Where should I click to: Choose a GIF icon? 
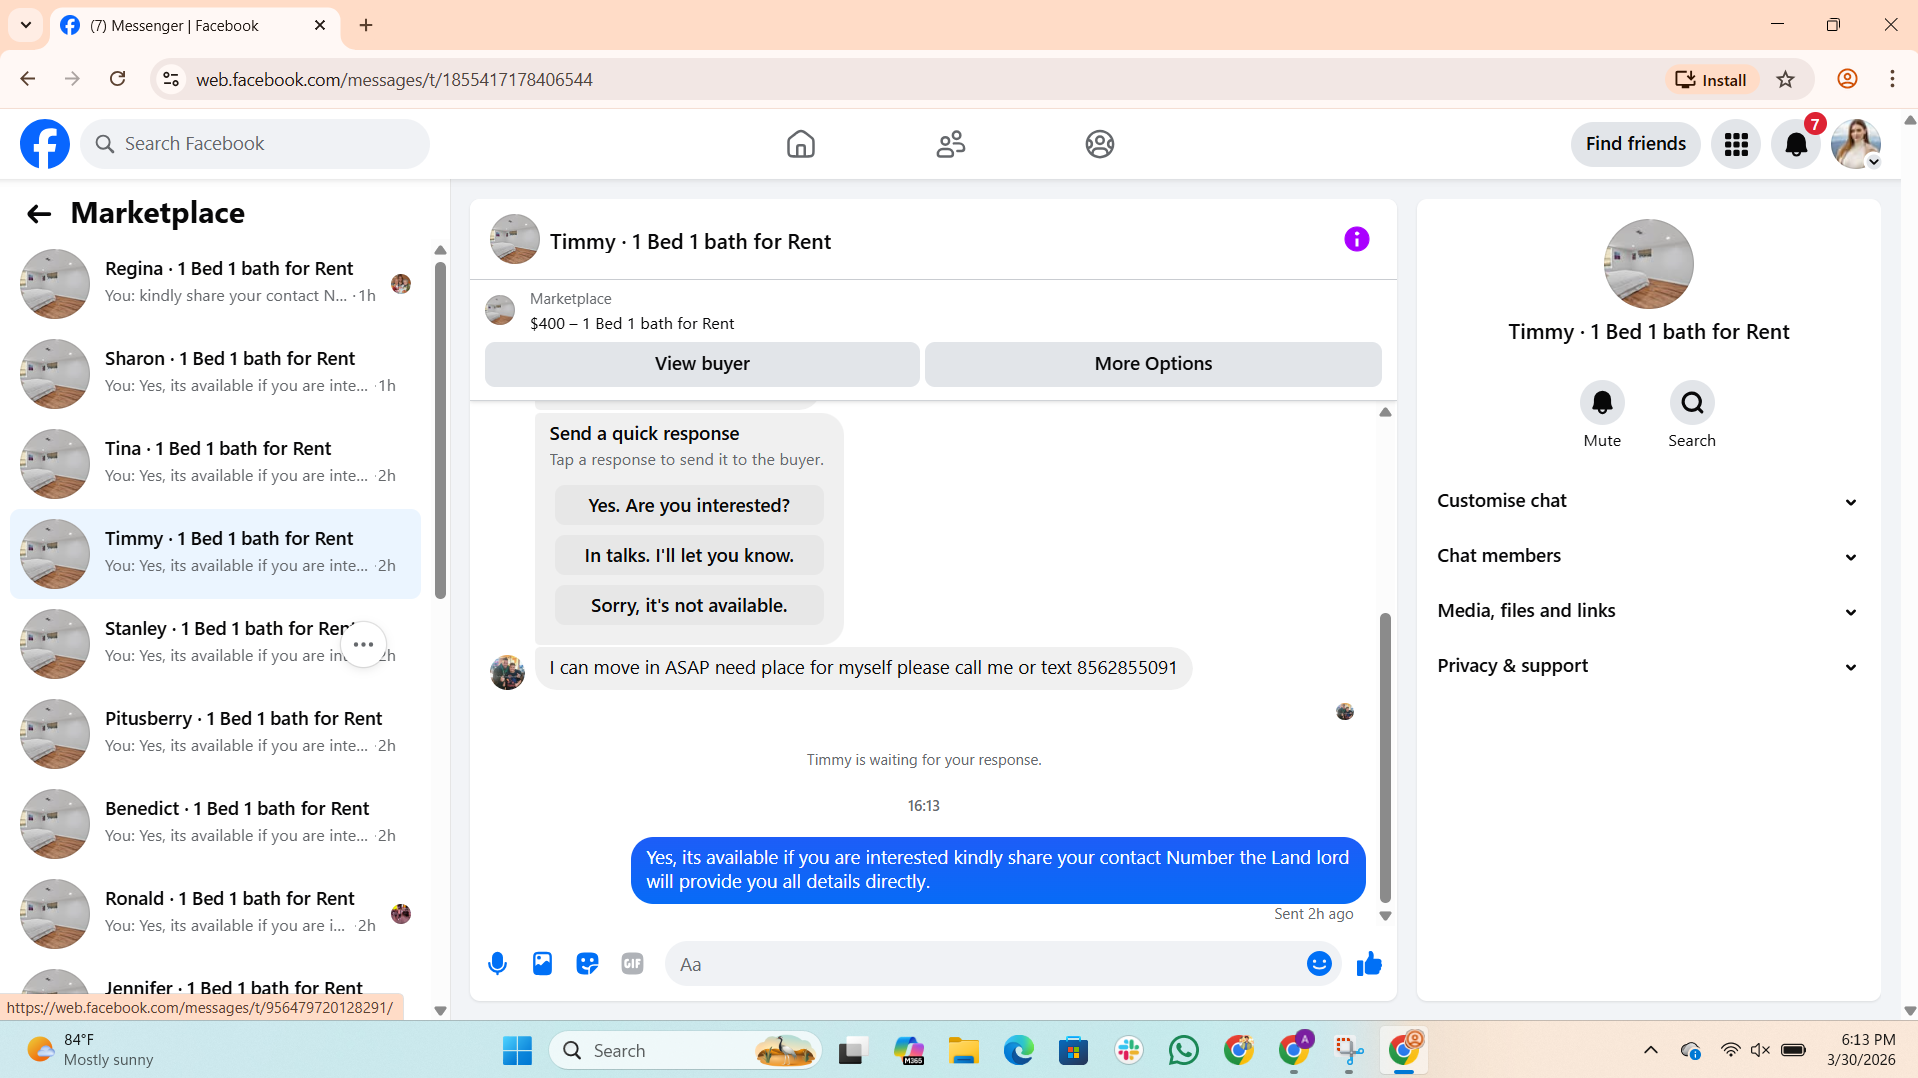tap(632, 964)
